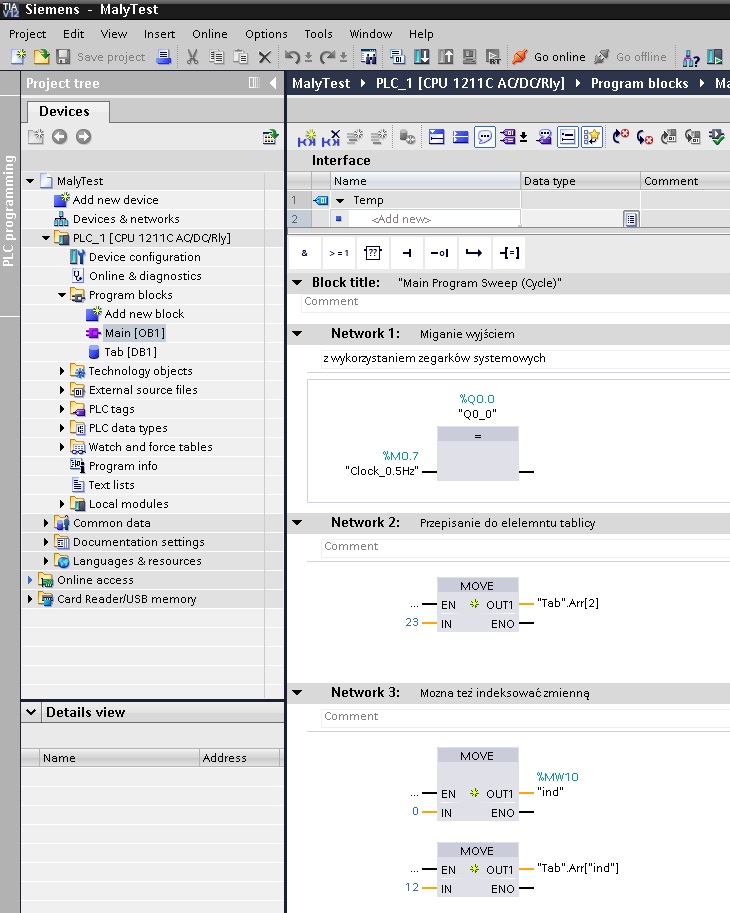
Task: Toggle free comments speech-bubble icon
Action: (484, 137)
